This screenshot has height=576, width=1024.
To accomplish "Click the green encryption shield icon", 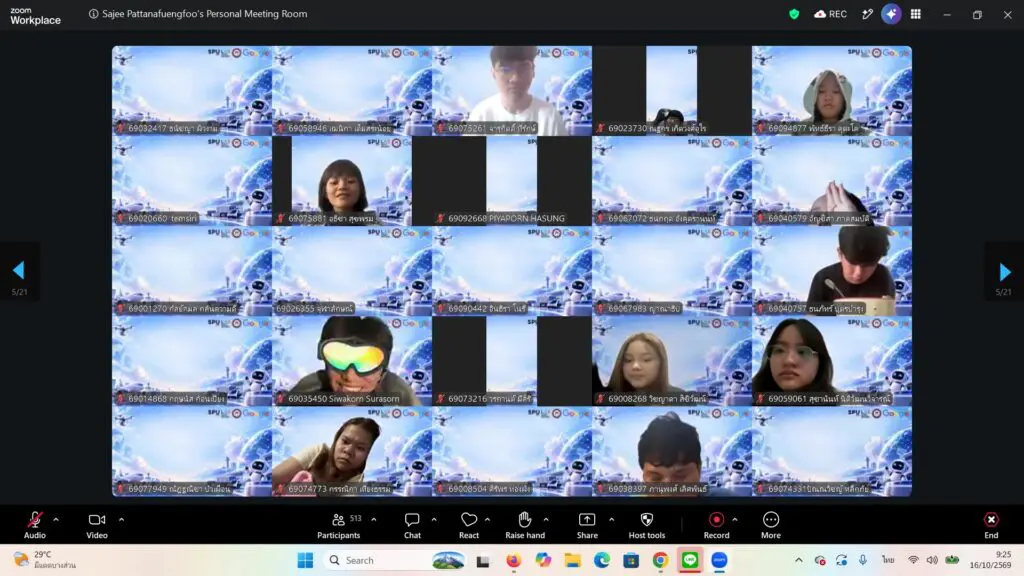I will [794, 14].
